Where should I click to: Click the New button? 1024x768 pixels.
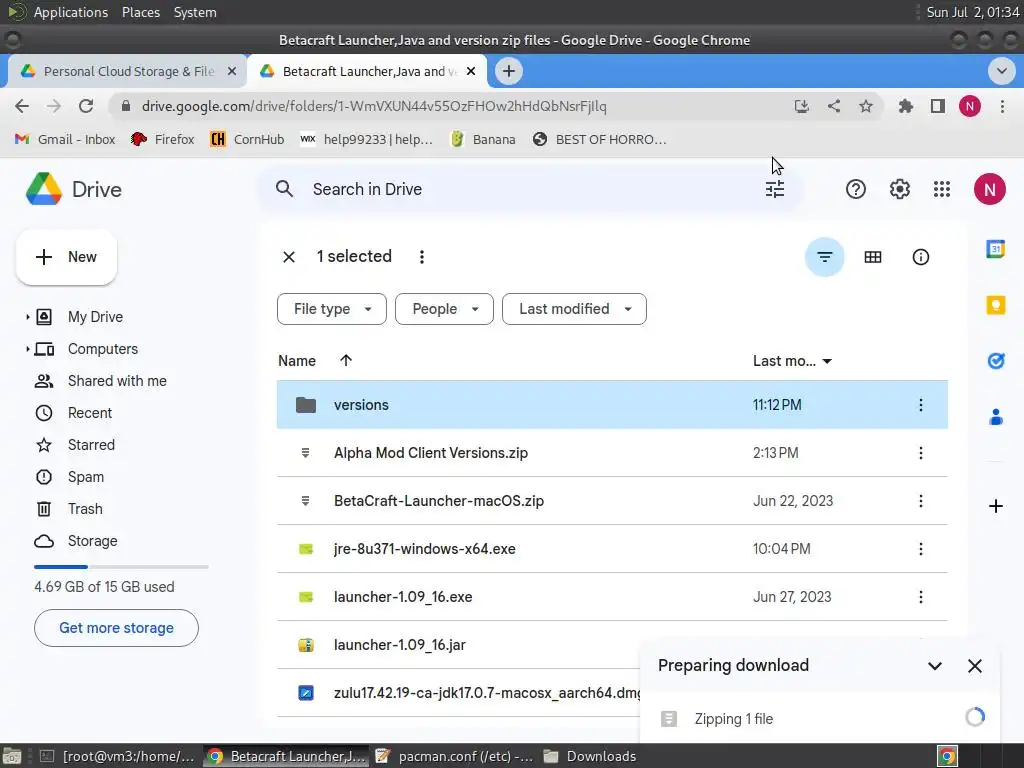click(x=66, y=257)
